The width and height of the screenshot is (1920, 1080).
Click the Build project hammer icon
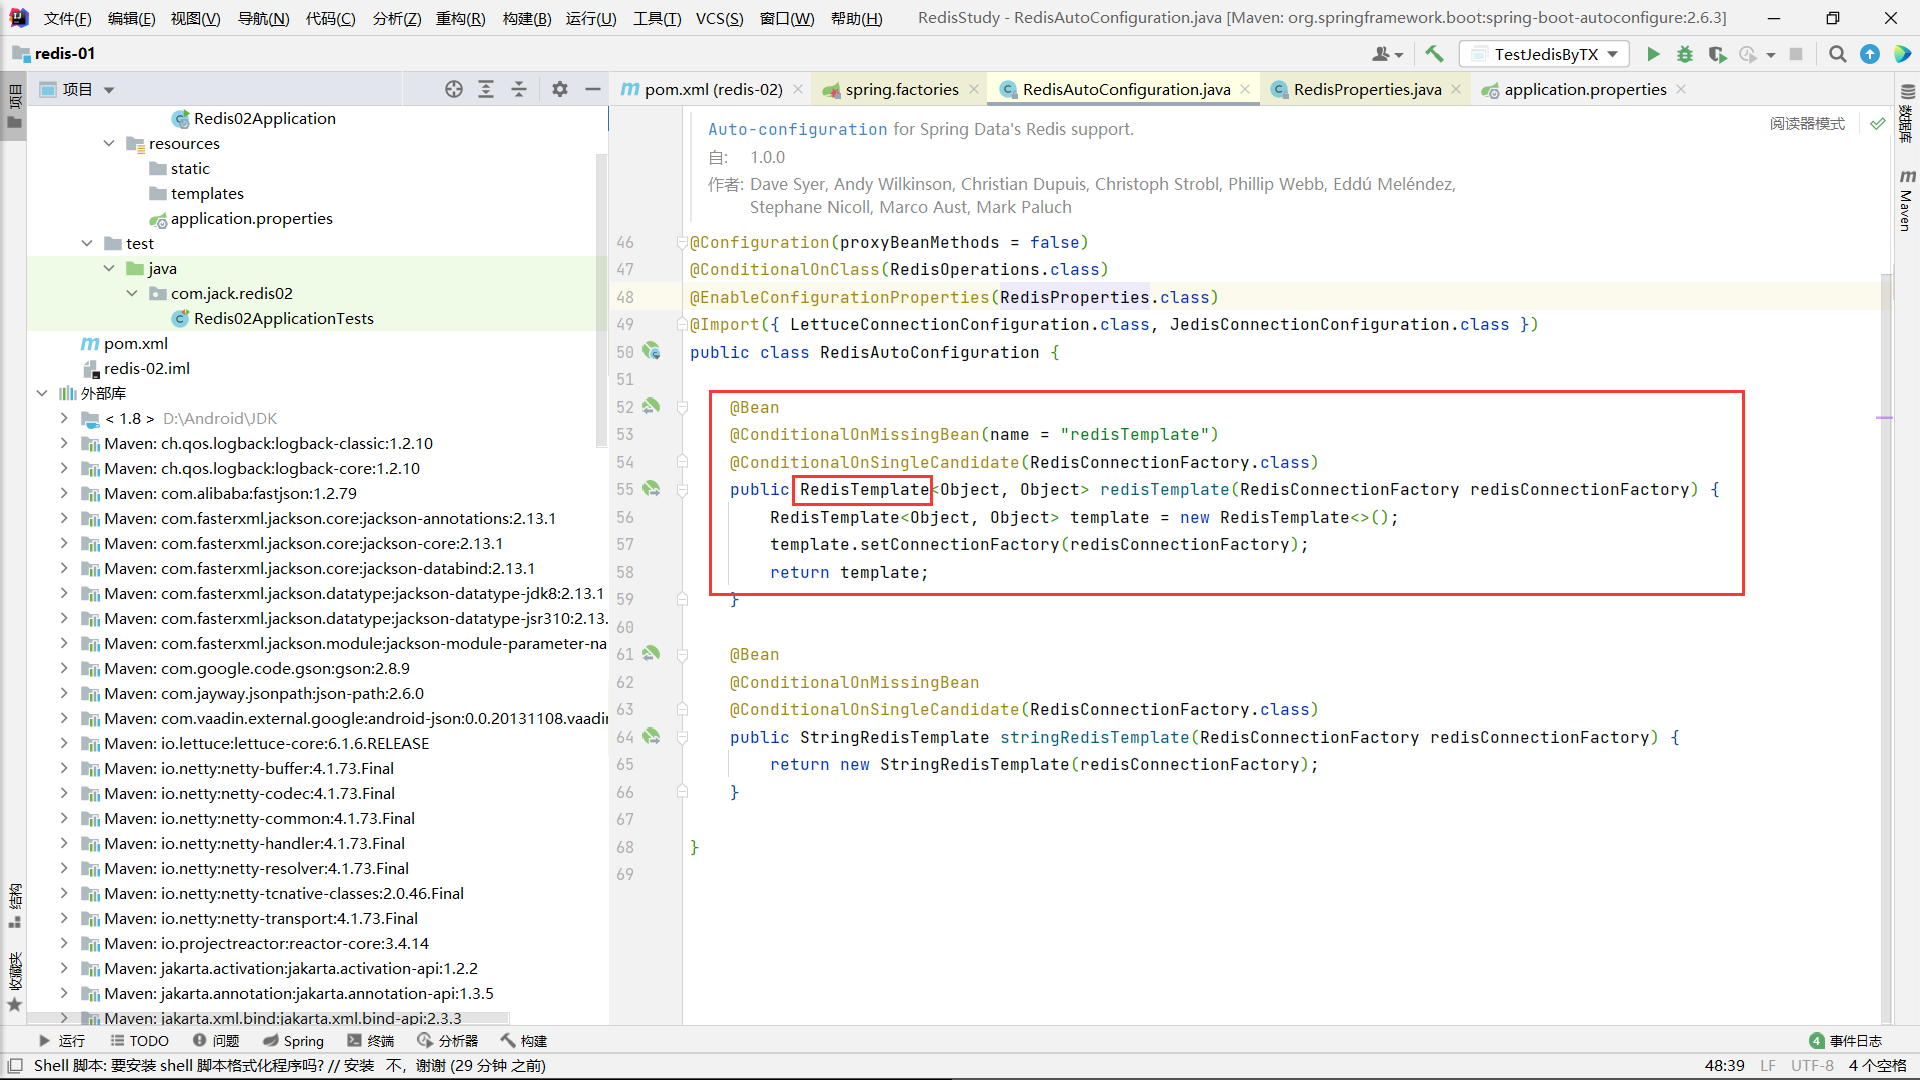tap(1434, 54)
